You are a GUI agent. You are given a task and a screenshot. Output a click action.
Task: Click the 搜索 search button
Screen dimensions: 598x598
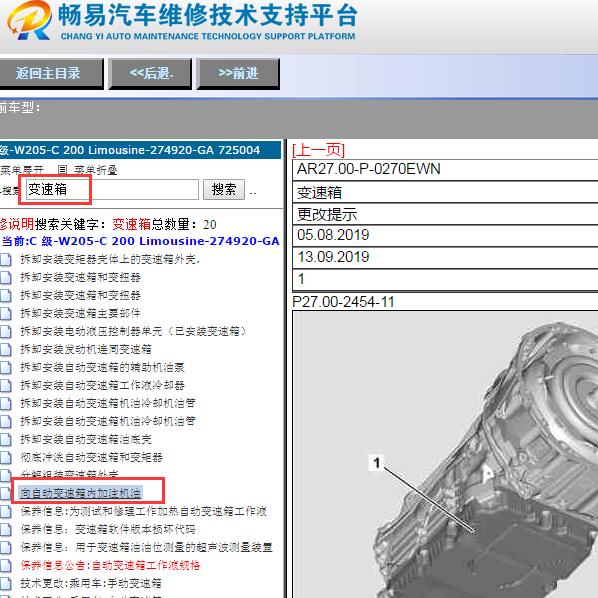[224, 190]
